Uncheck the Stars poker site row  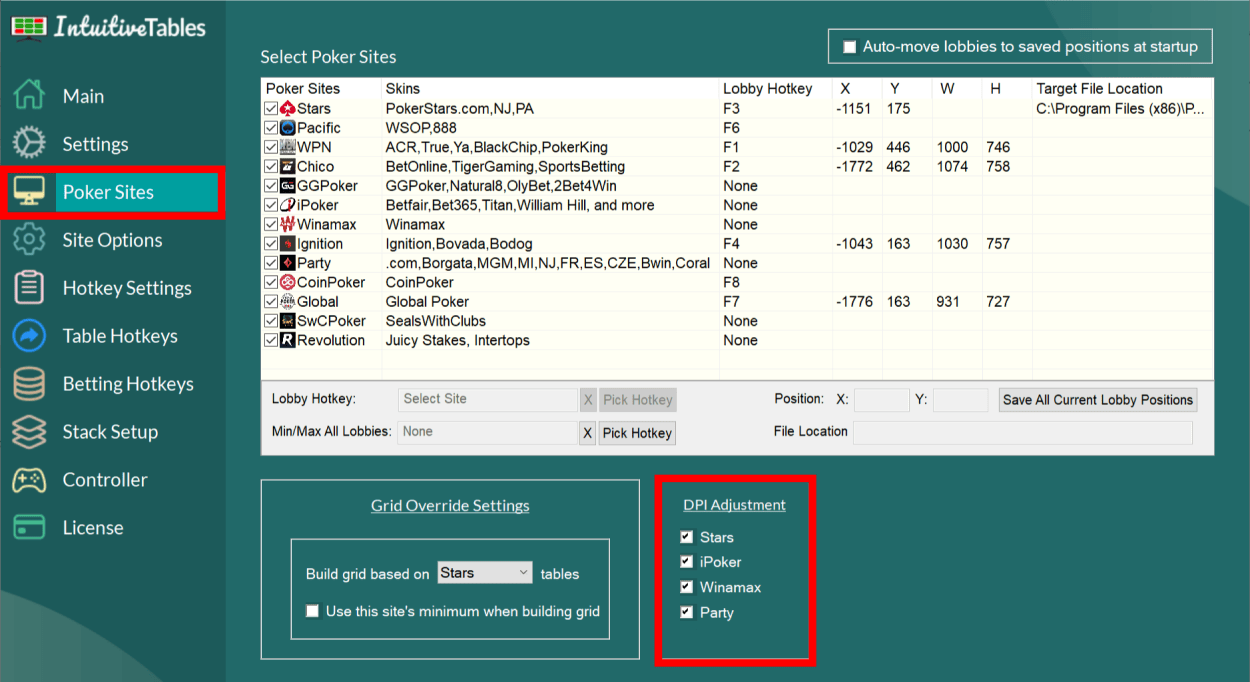click(x=271, y=108)
